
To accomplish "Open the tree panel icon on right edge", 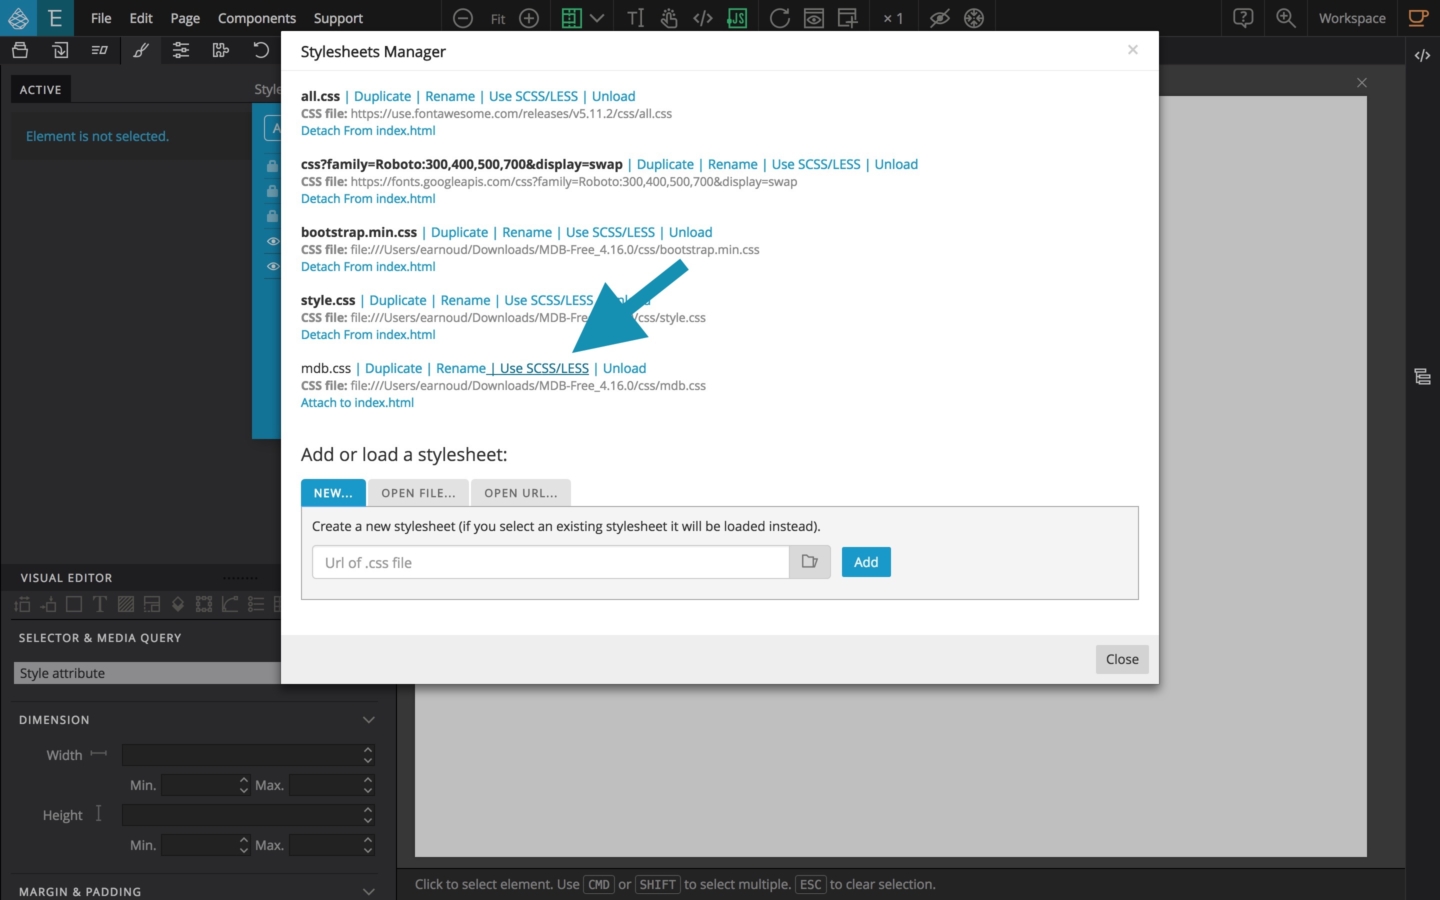I will (x=1422, y=376).
